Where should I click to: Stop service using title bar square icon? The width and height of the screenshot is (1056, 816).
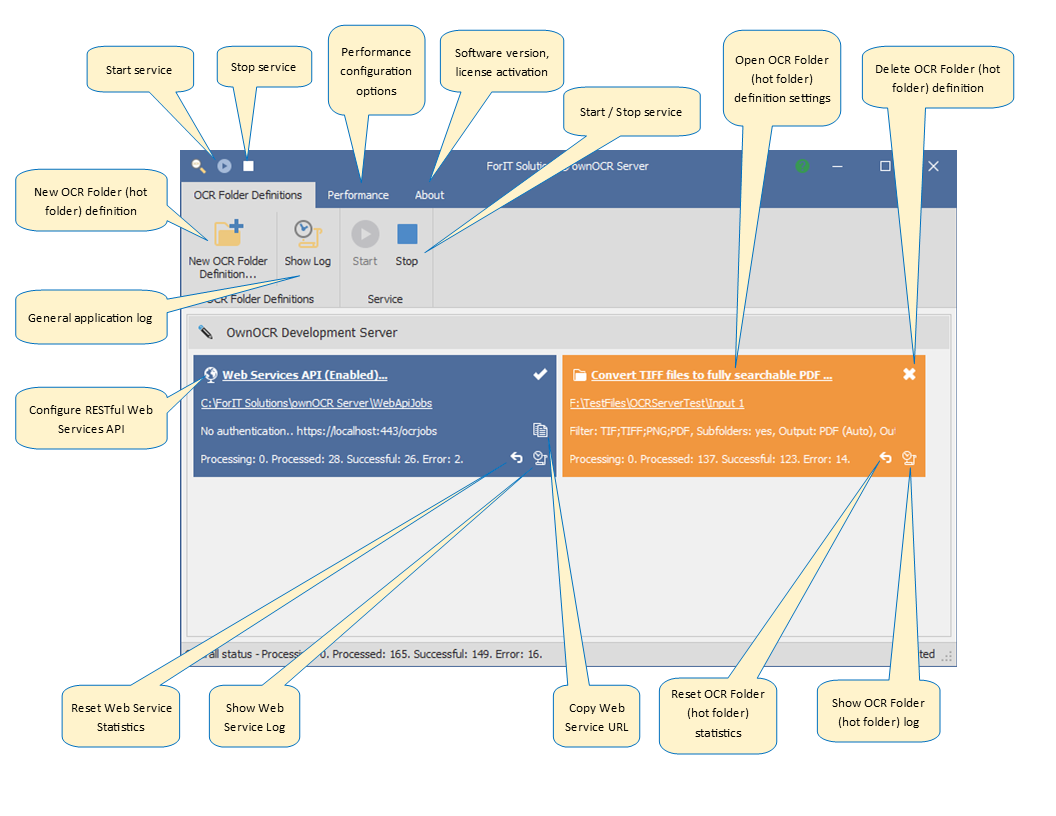pyautogui.click(x=249, y=166)
